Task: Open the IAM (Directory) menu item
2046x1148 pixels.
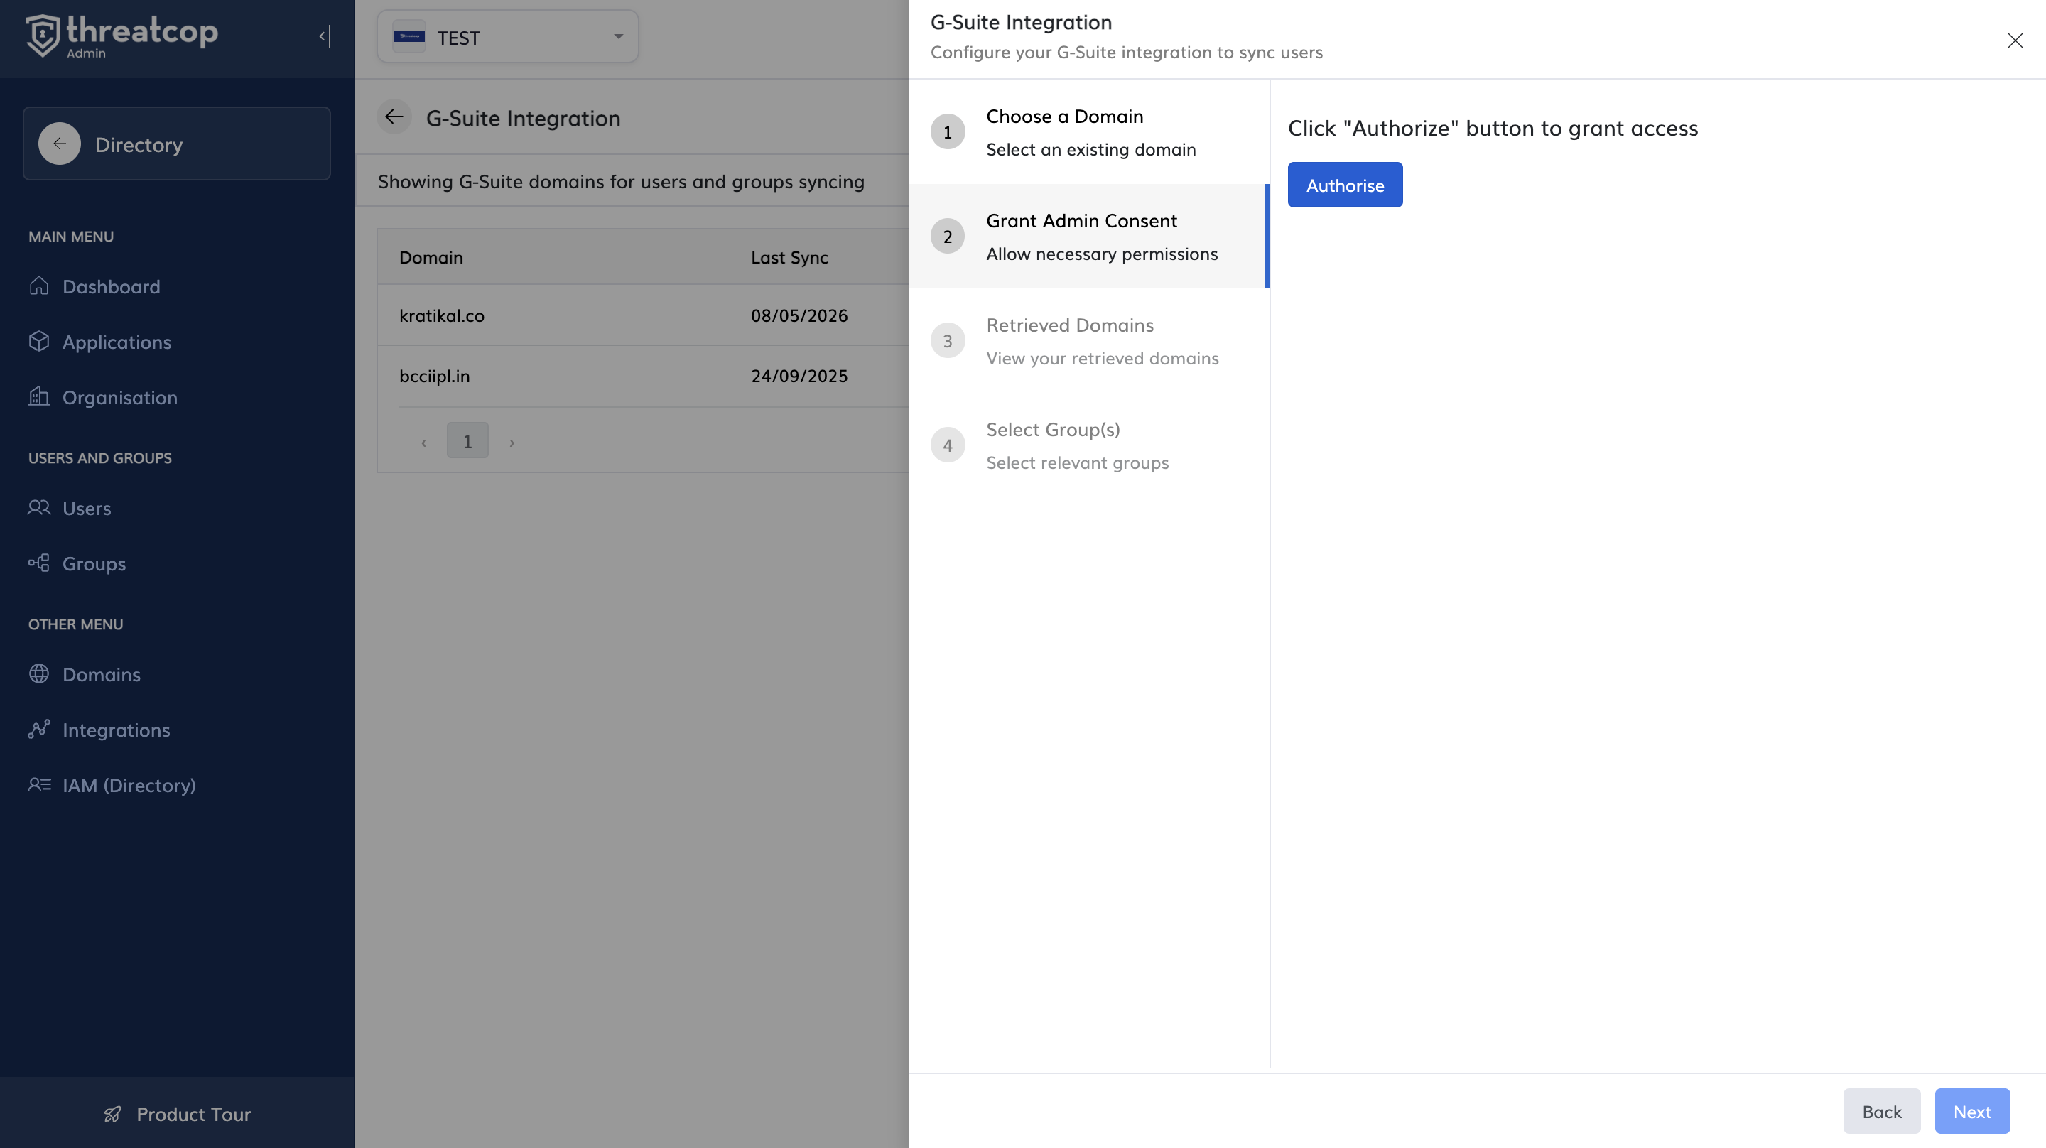Action: 129,786
